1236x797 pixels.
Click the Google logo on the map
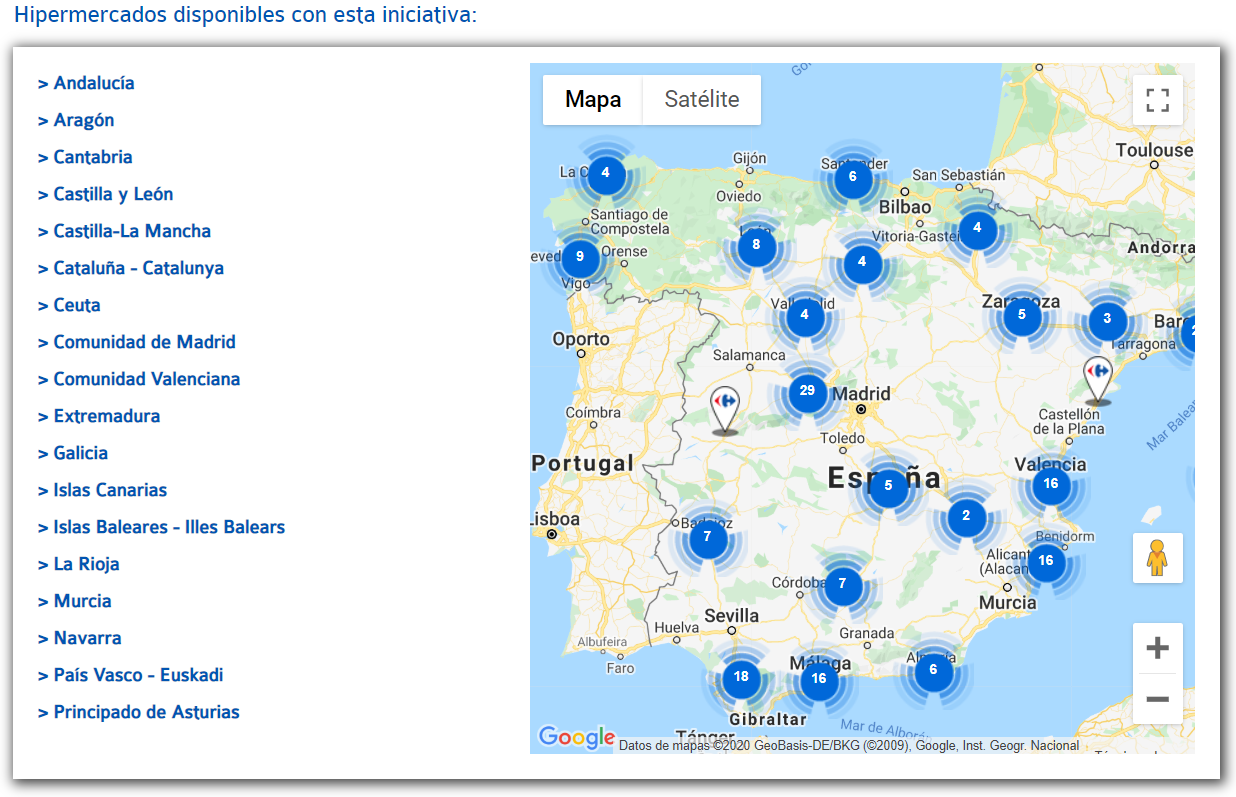[576, 738]
